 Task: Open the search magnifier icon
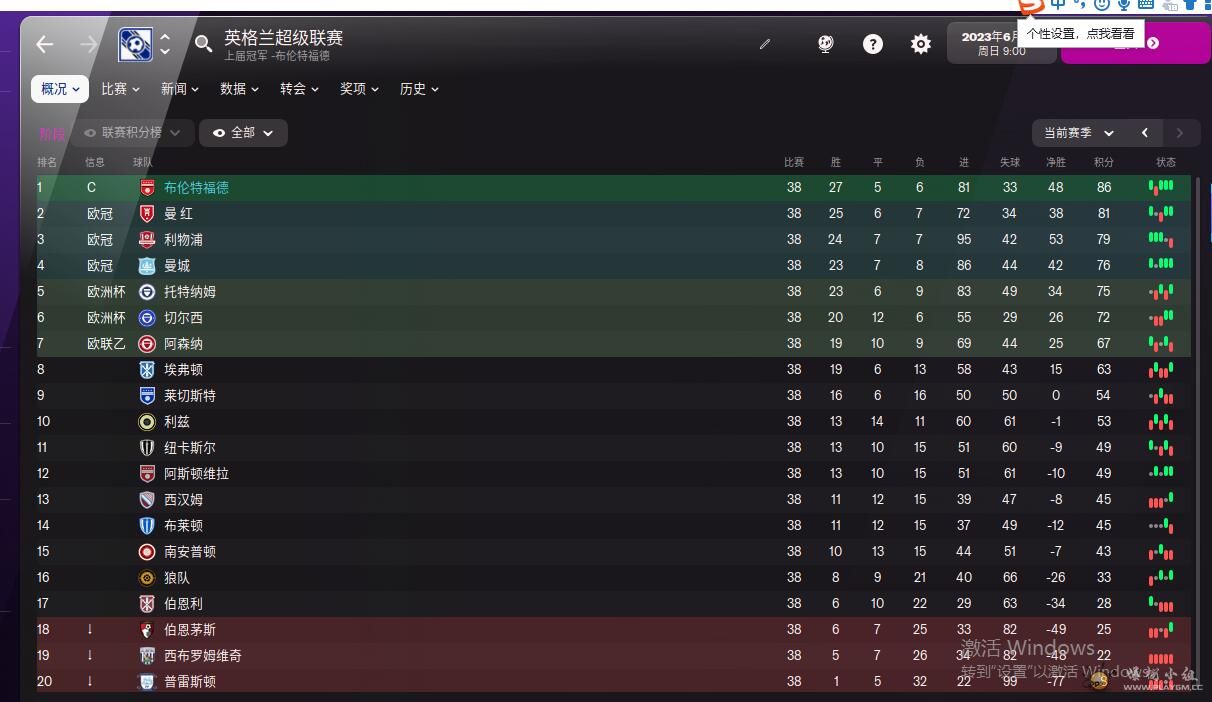204,44
